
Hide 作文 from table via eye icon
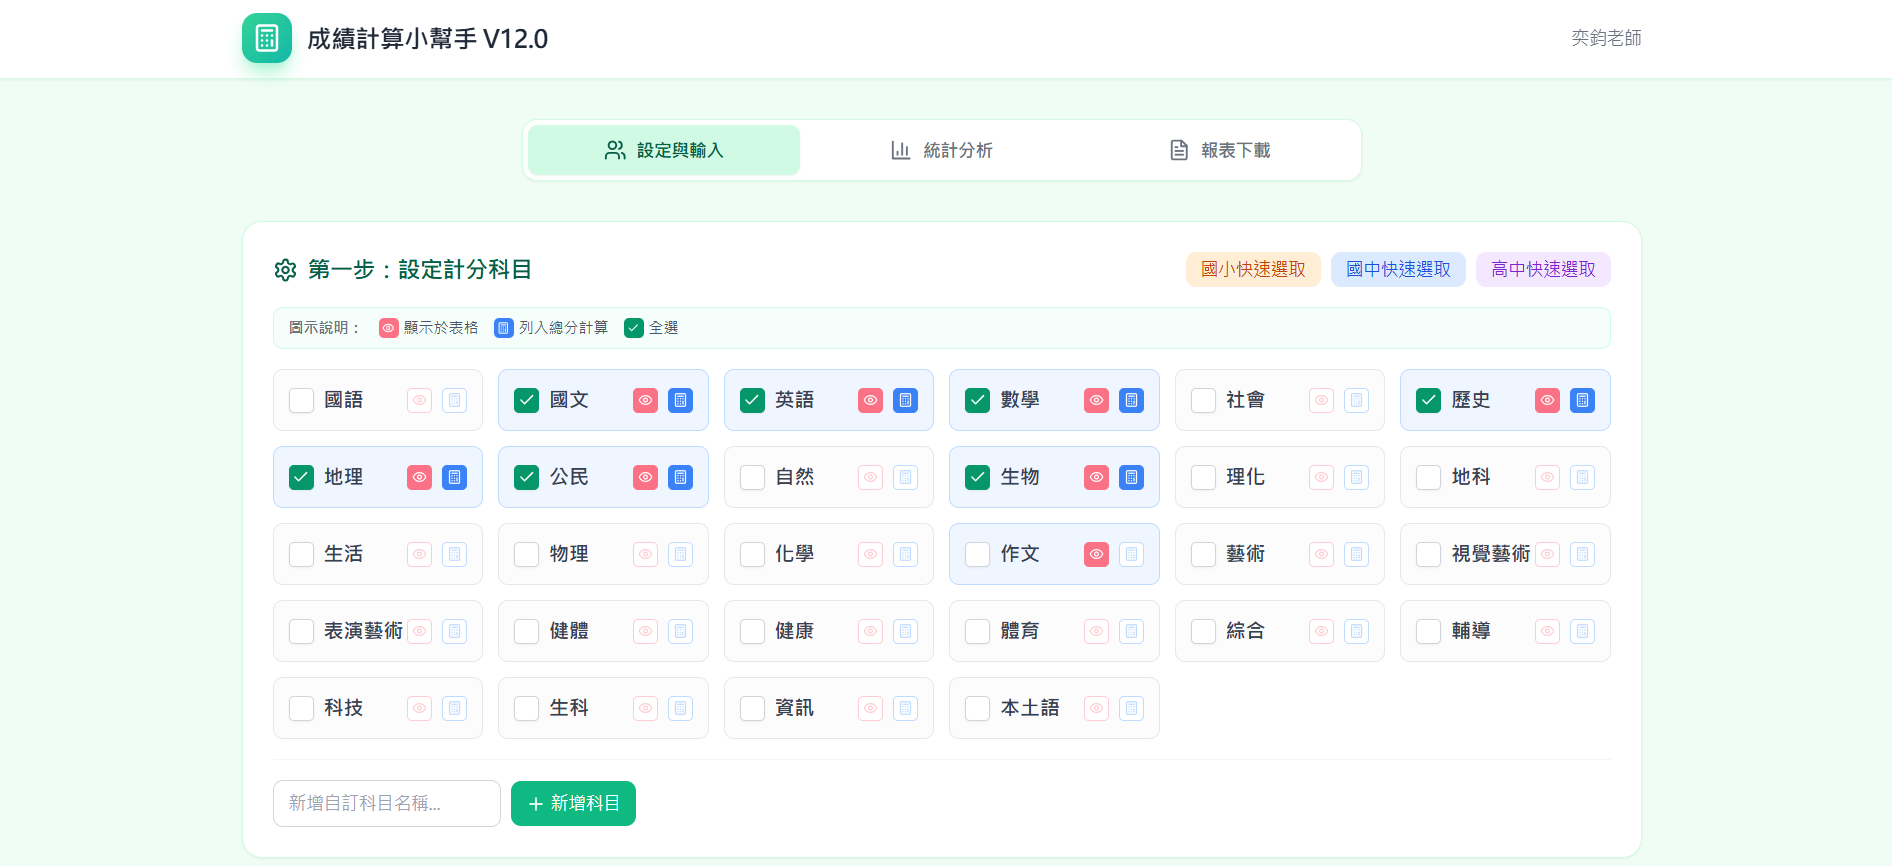pyautogui.click(x=1096, y=554)
